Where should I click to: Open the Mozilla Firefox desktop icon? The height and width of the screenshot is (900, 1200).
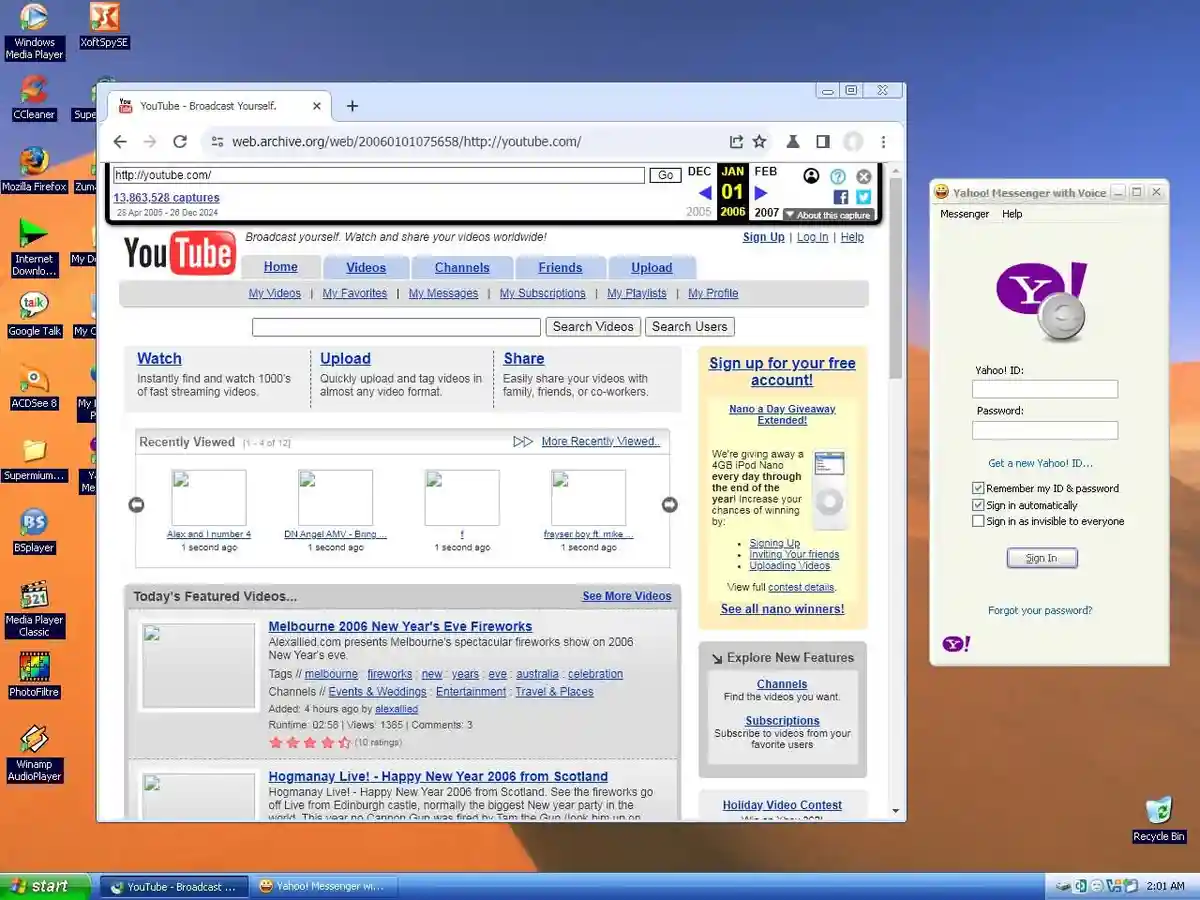[34, 169]
